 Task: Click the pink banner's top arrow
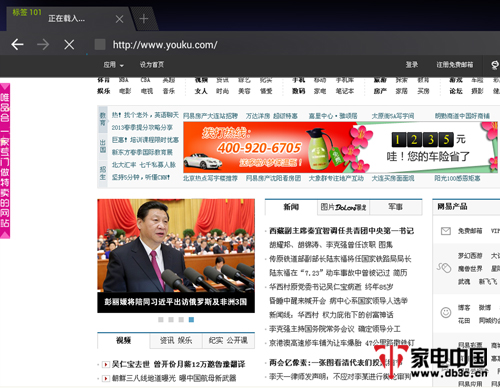coord(5,87)
